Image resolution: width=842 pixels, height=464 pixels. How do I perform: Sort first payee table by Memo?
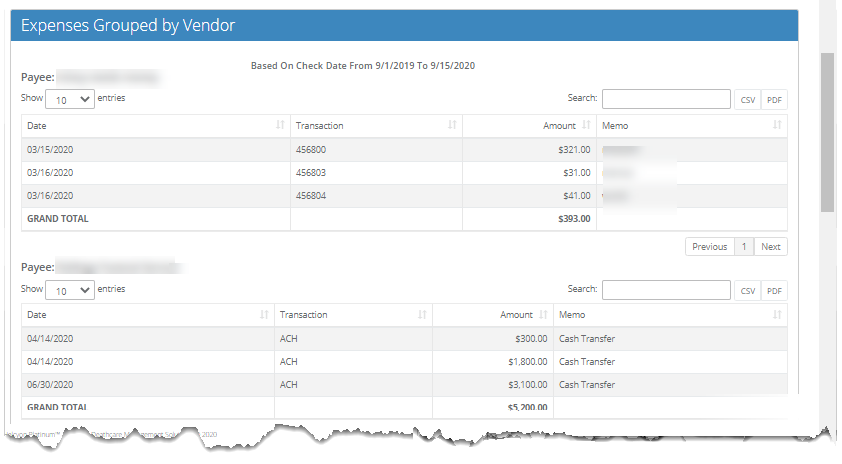(x=692, y=126)
